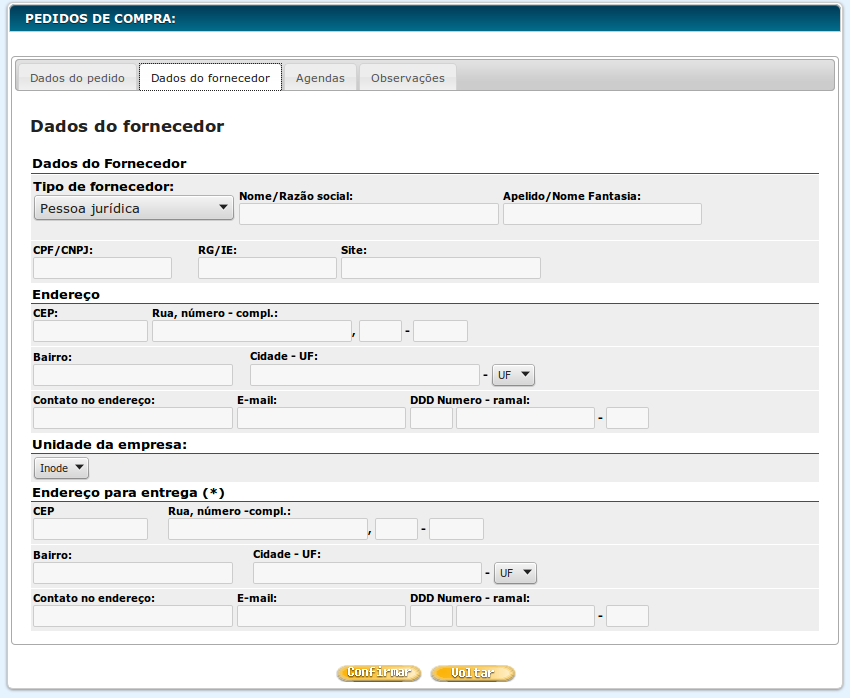Focus the Apelido/Nome Fantasia input
Viewport: 850px width, 698px height.
pyautogui.click(x=602, y=214)
